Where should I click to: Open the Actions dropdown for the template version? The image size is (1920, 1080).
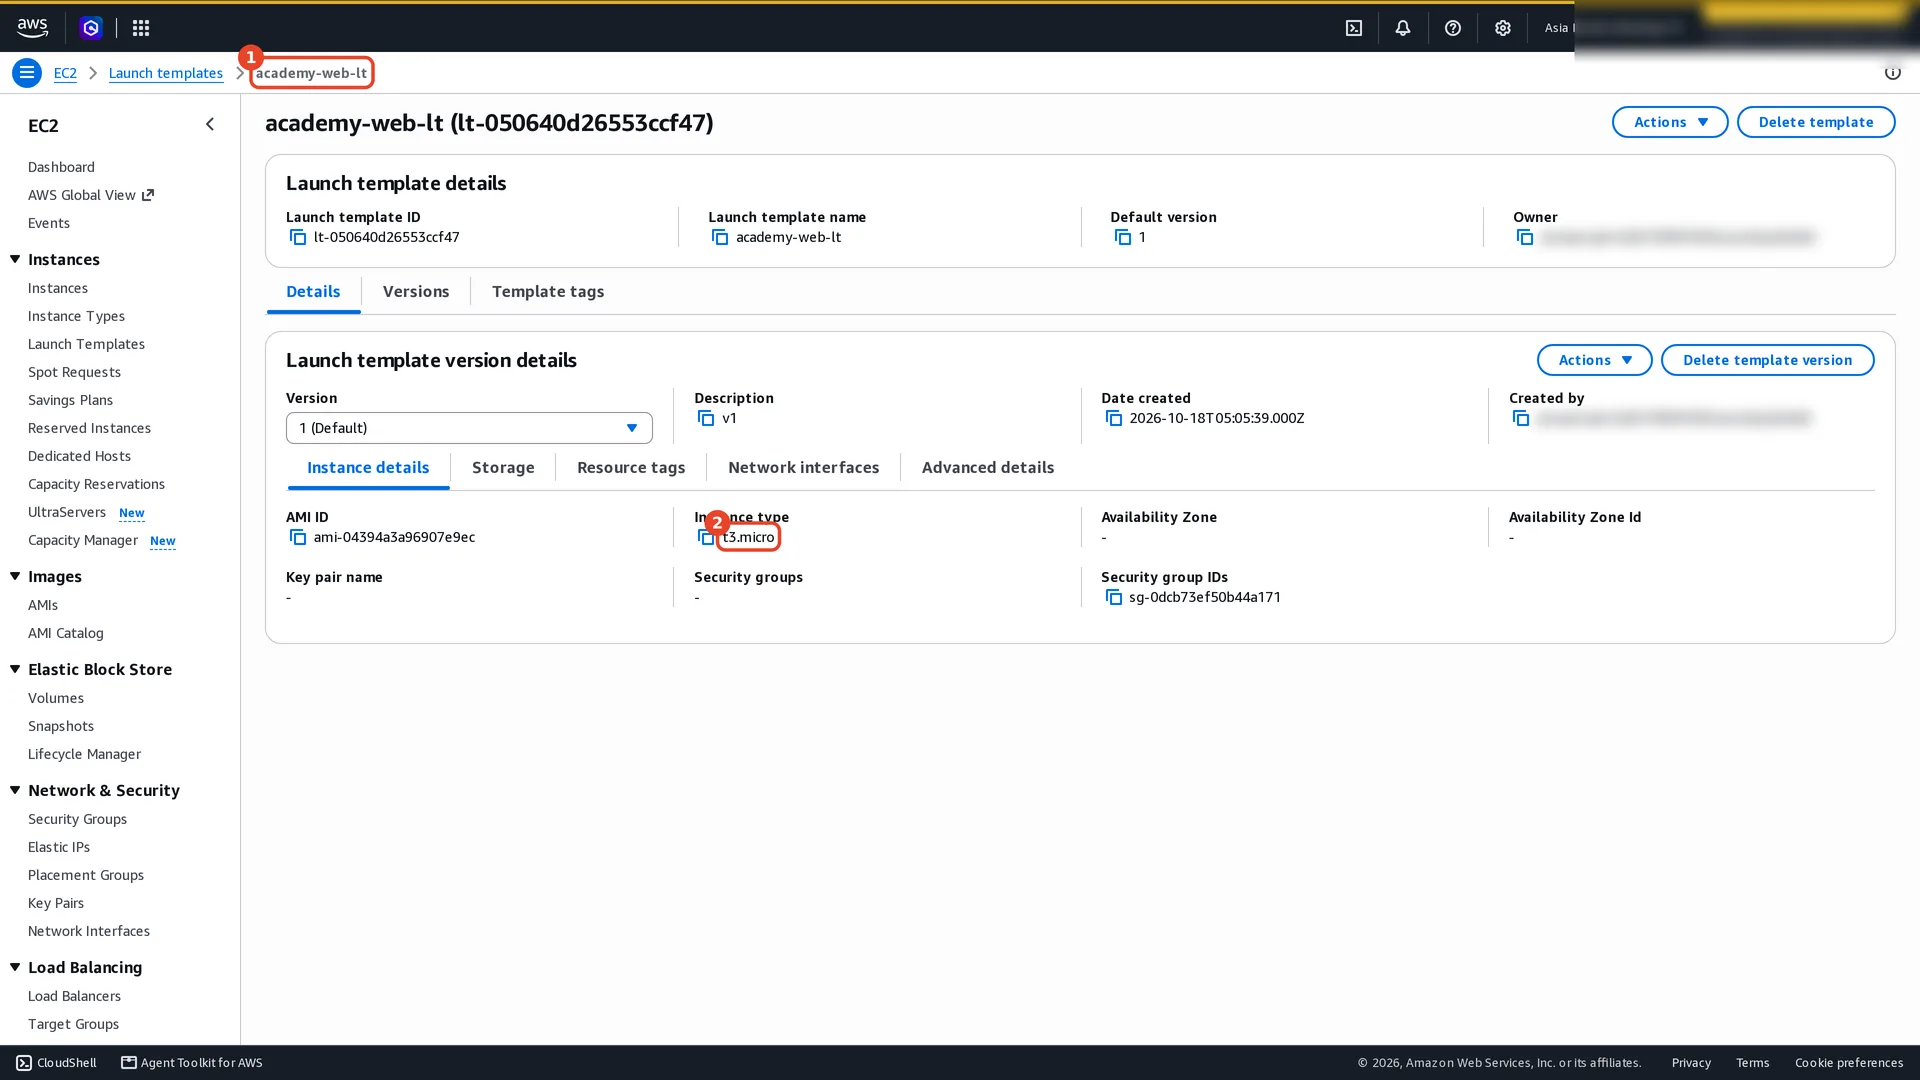click(1594, 360)
